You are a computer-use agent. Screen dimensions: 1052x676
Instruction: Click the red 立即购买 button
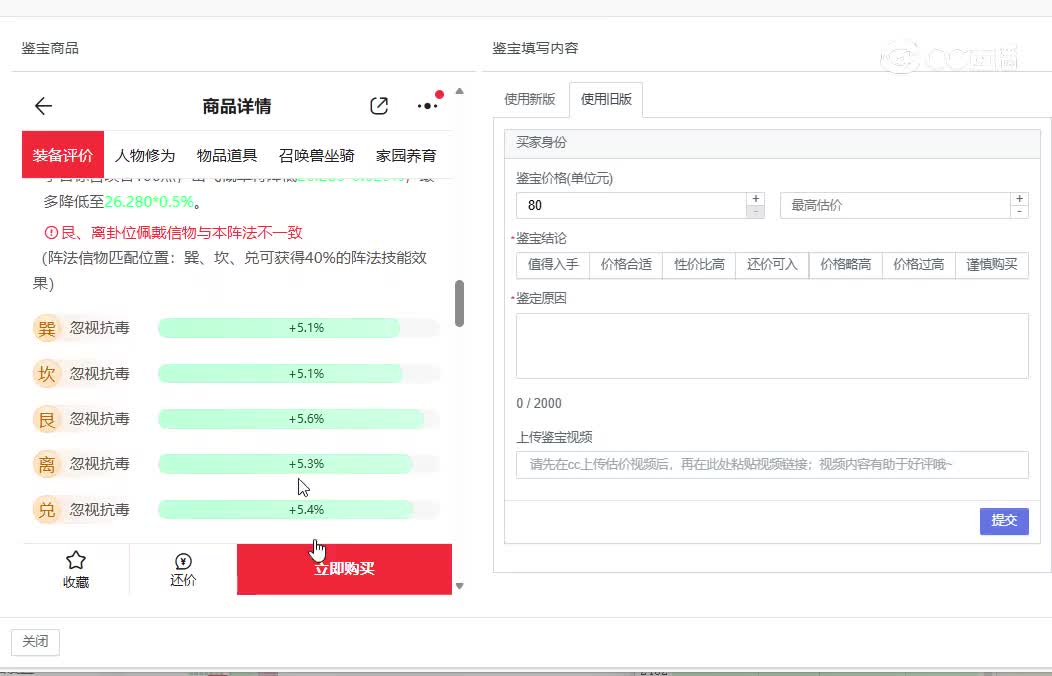344,569
